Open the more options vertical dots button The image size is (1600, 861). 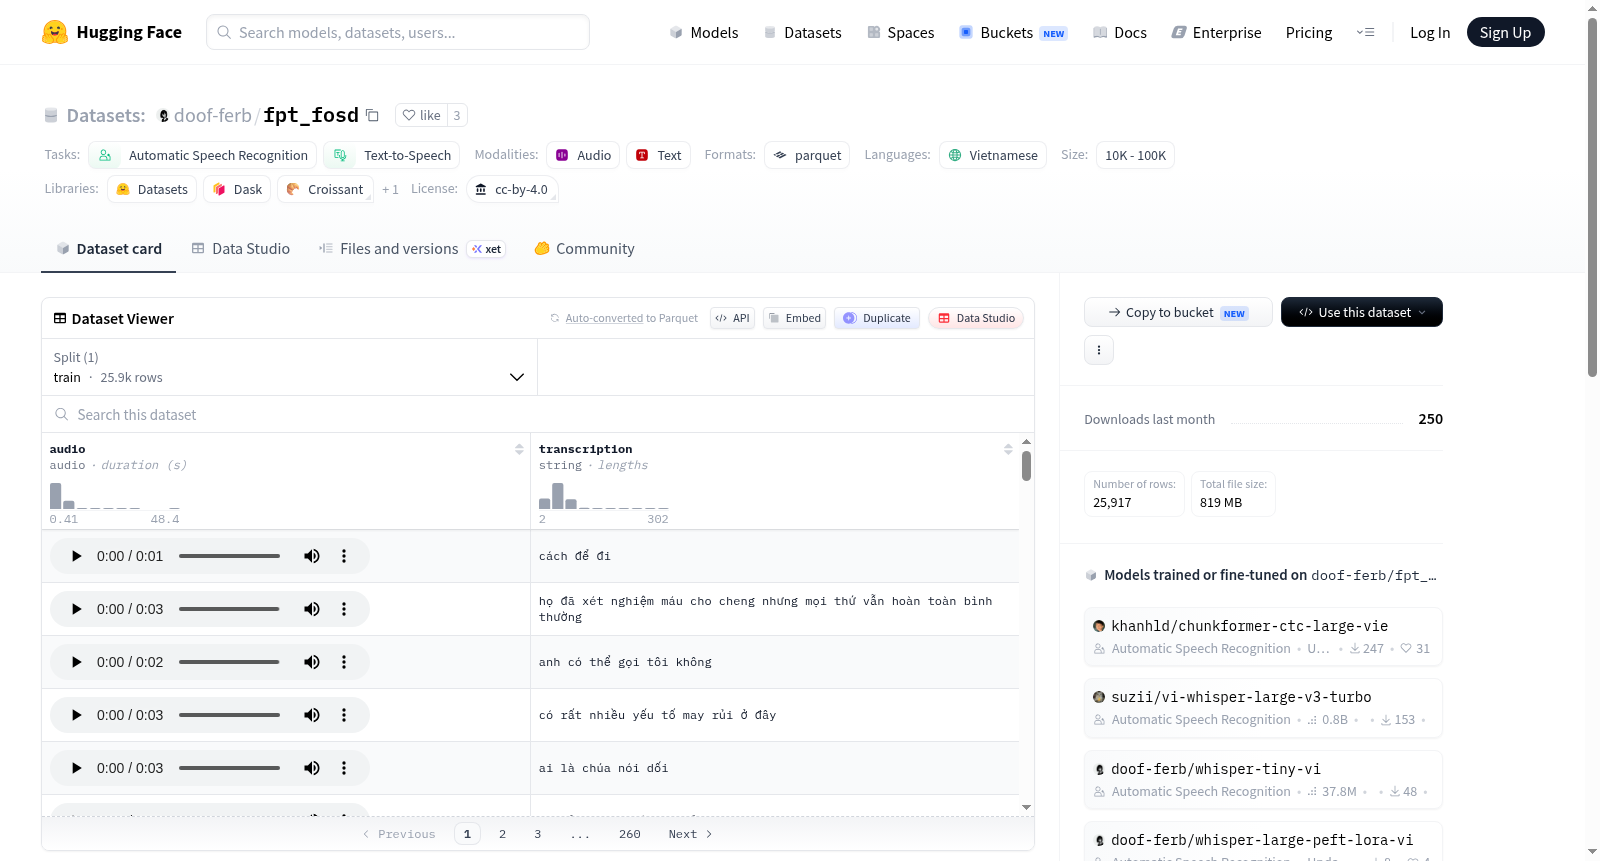click(1099, 350)
